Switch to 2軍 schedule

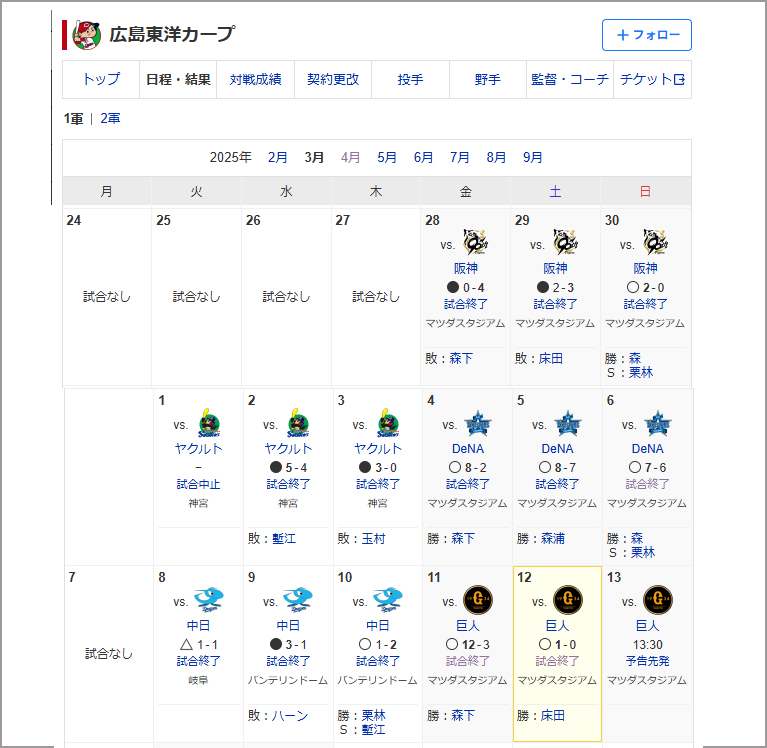point(110,118)
